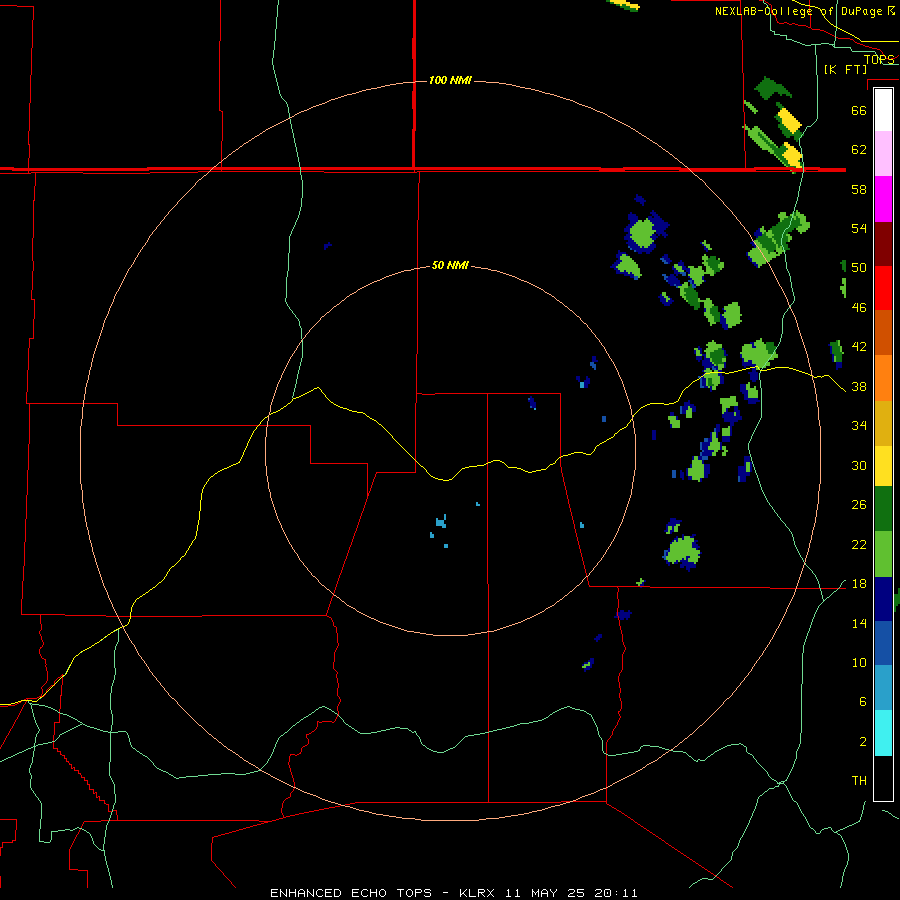Image resolution: width=900 pixels, height=900 pixels.
Task: Select the '42' scale value
Action: click(x=859, y=347)
